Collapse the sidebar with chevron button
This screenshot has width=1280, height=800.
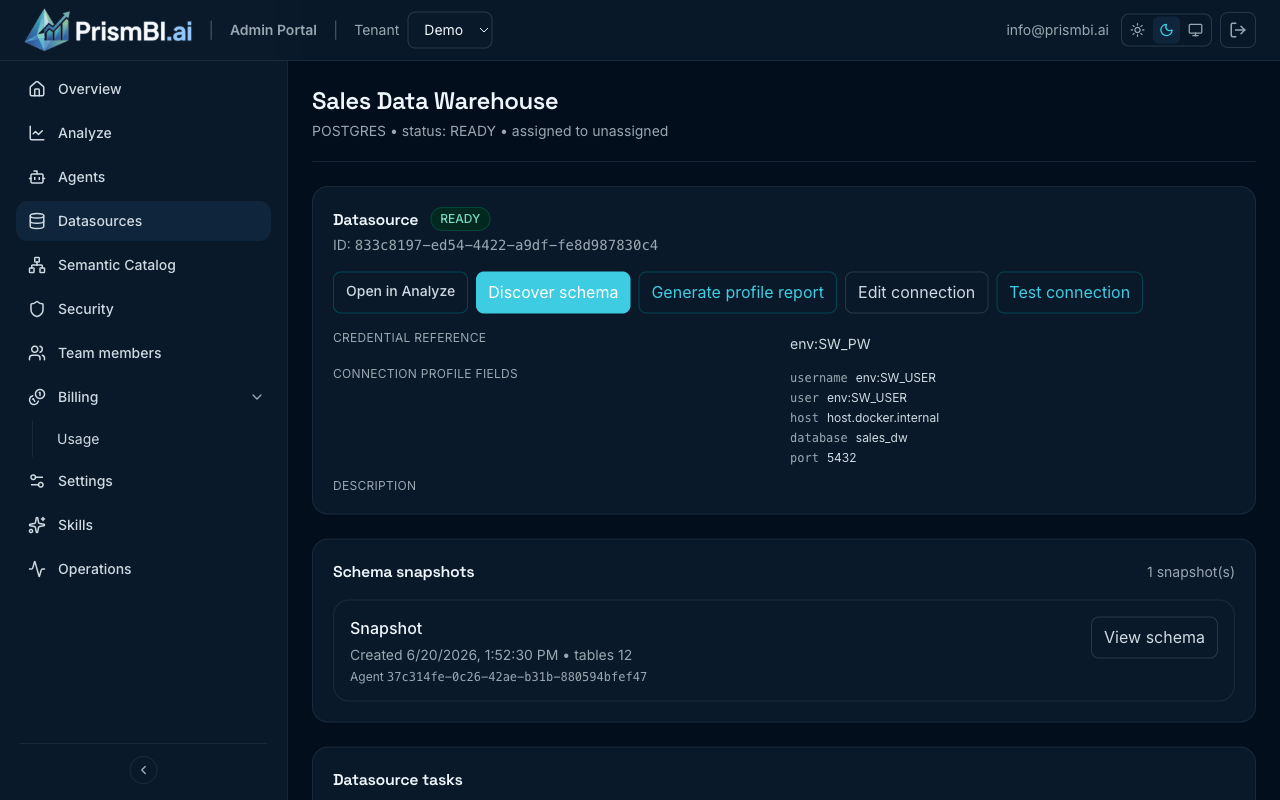(143, 770)
